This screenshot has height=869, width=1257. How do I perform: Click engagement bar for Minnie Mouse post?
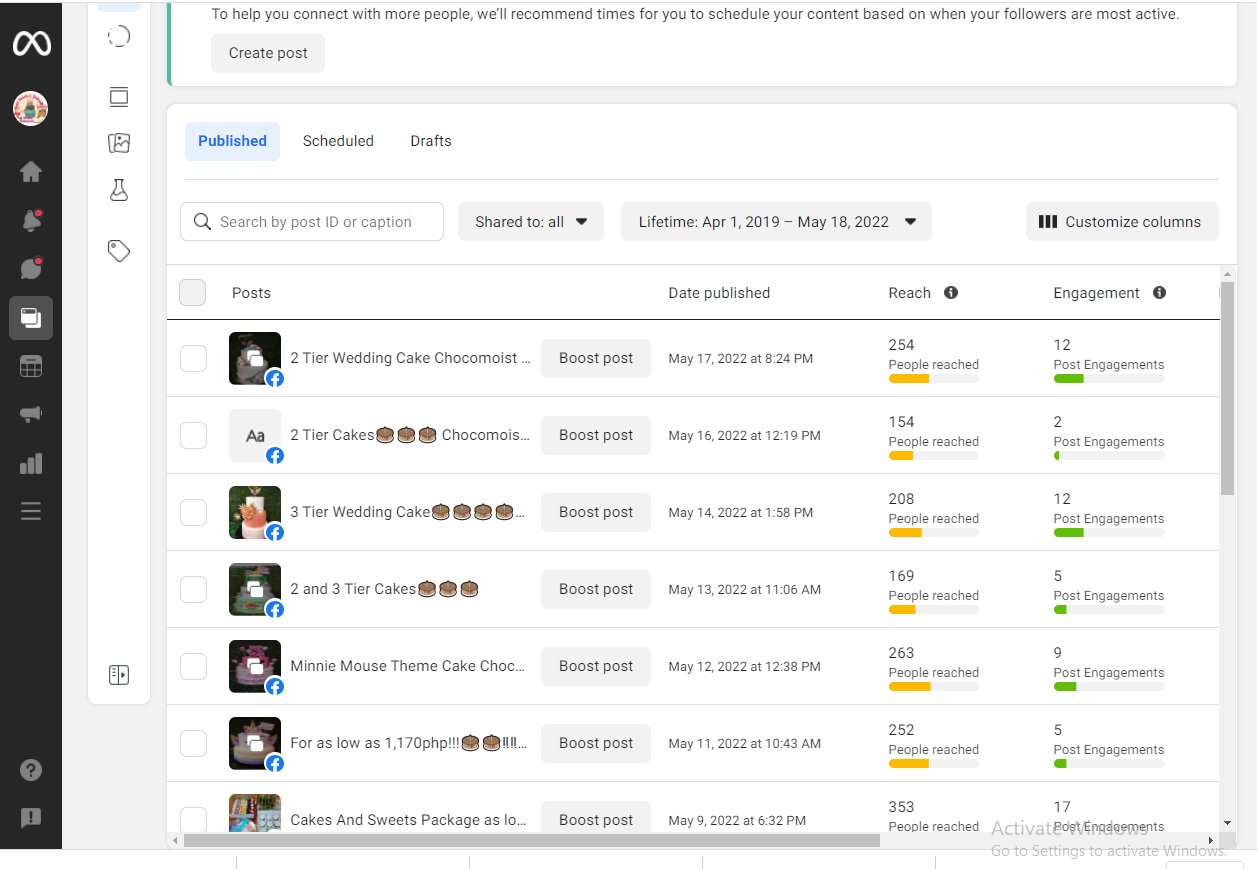point(1109,687)
